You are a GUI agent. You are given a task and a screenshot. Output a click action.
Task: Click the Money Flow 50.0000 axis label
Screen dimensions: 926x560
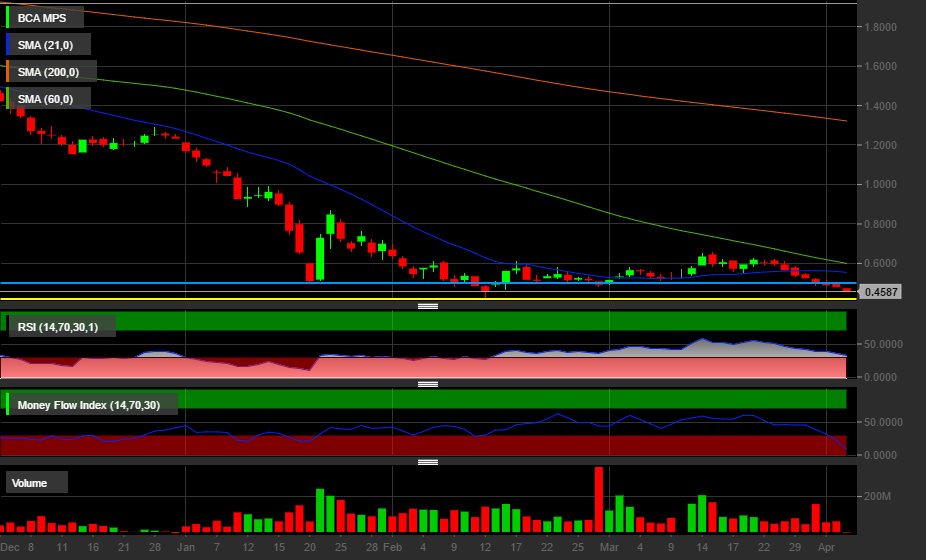tap(883, 422)
